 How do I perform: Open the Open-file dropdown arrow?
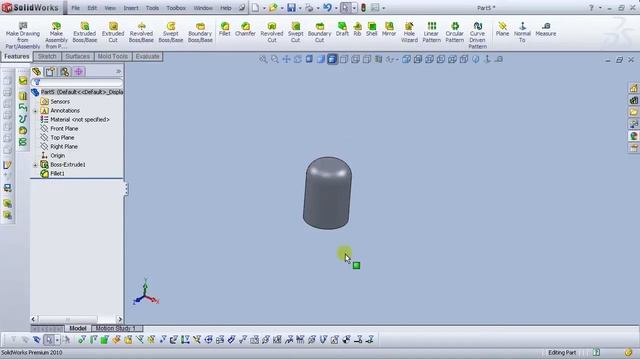point(282,8)
